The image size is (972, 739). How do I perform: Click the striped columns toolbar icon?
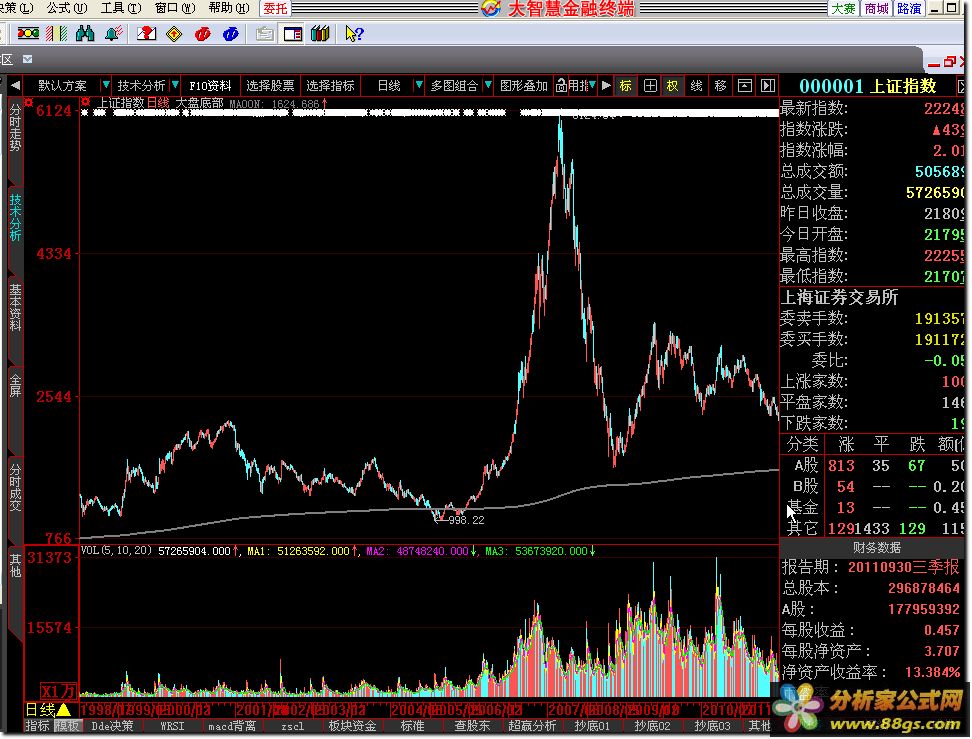click(57, 33)
